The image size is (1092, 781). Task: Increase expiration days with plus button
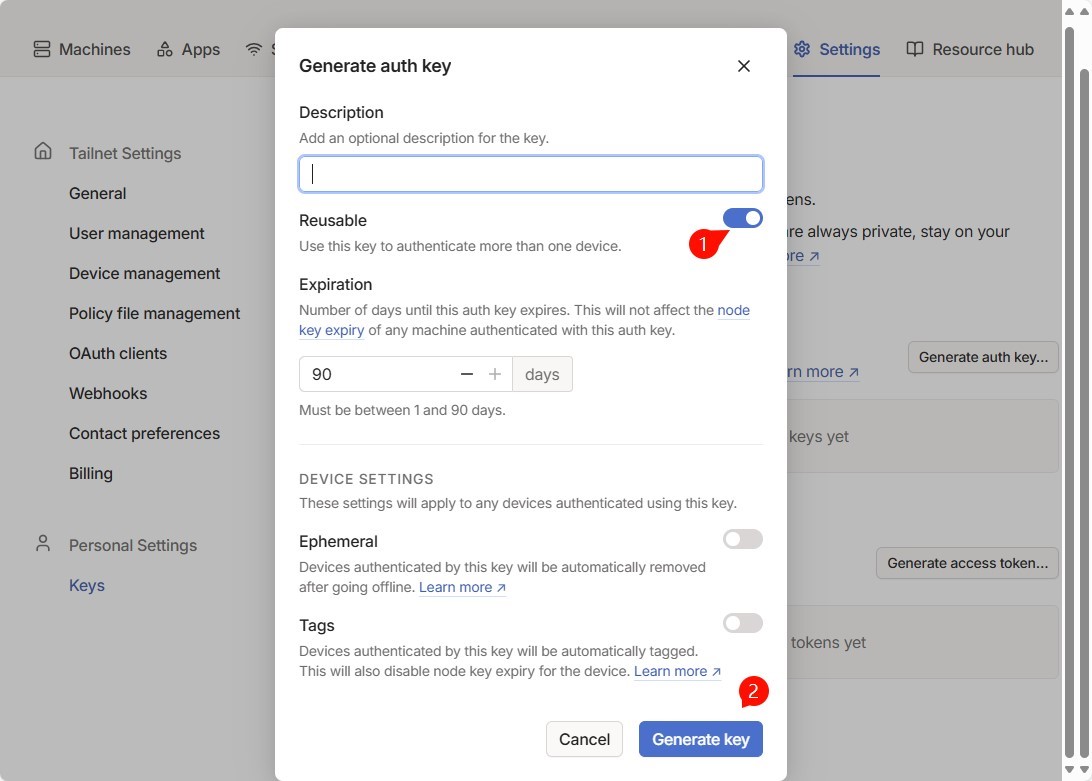[x=494, y=374]
